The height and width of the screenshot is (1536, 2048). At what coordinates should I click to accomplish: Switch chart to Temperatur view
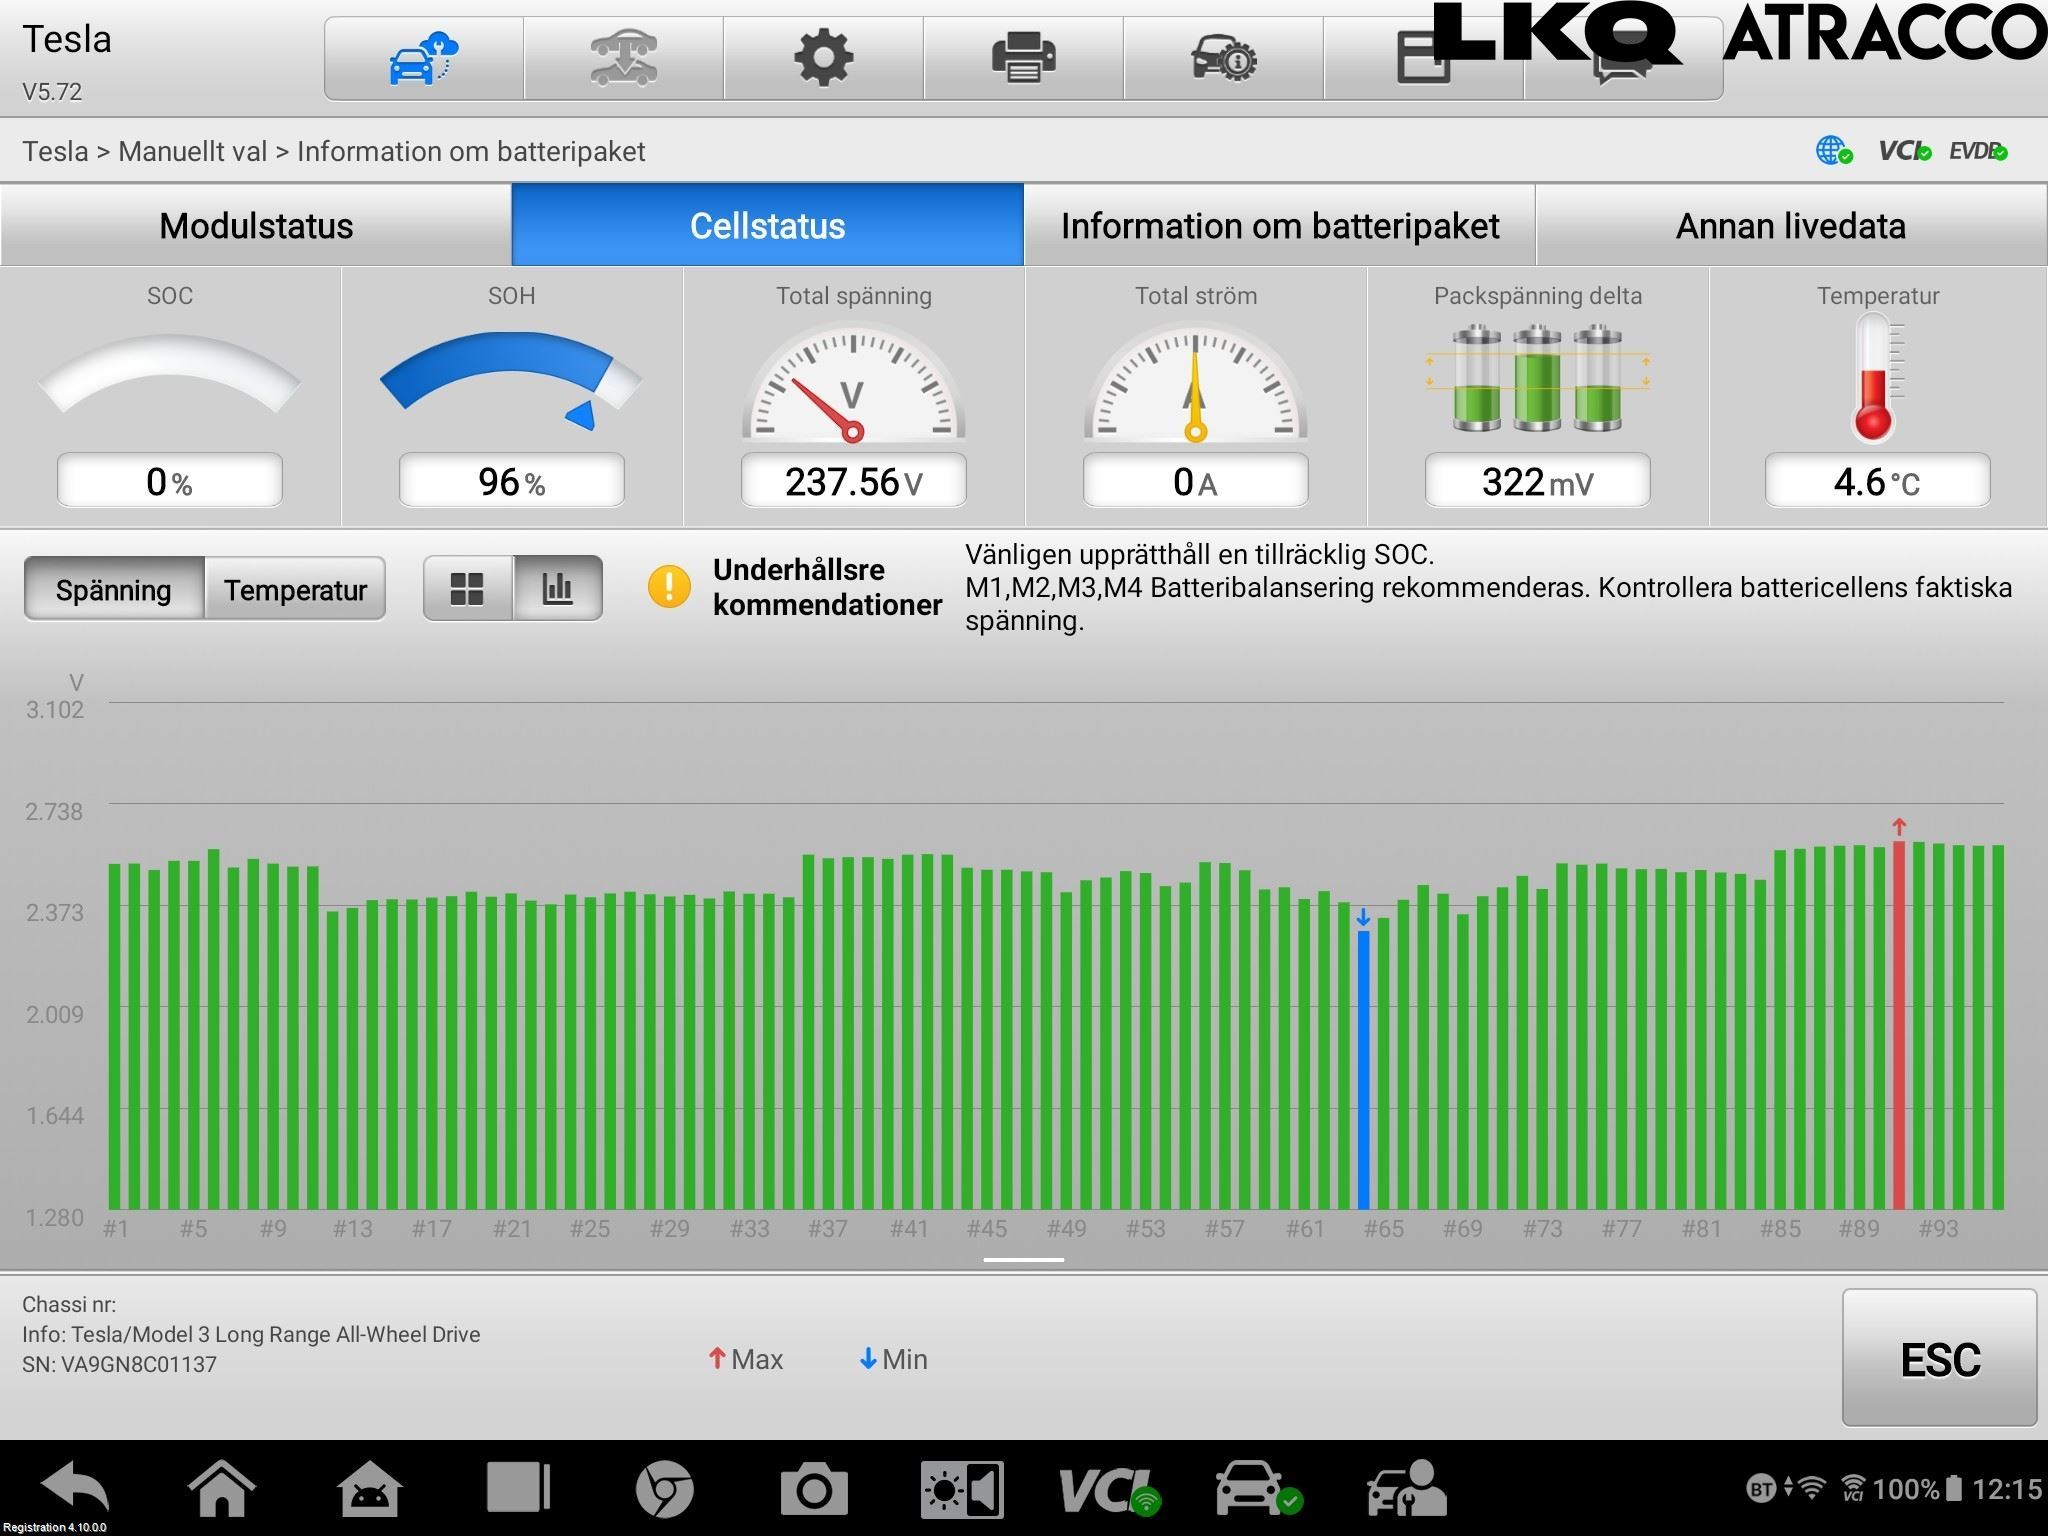coord(295,590)
